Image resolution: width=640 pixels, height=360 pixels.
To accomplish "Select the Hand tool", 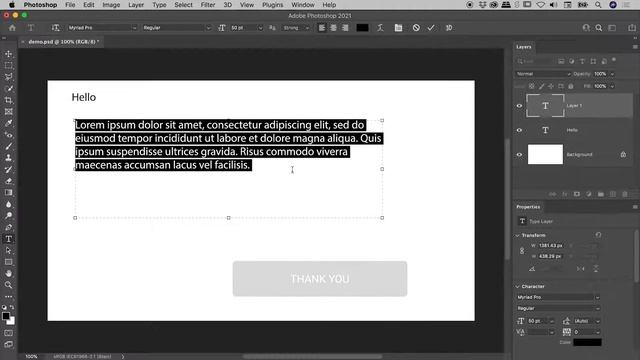I will coord(9,273).
